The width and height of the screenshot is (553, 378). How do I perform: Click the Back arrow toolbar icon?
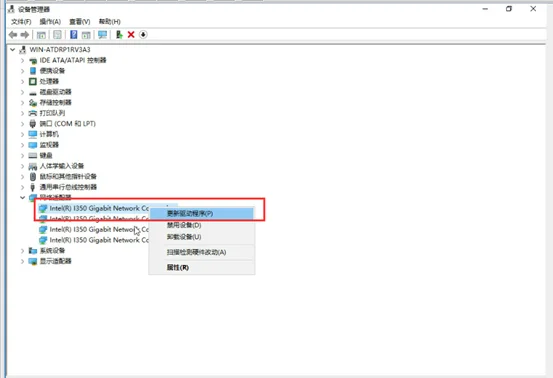pyautogui.click(x=13, y=35)
